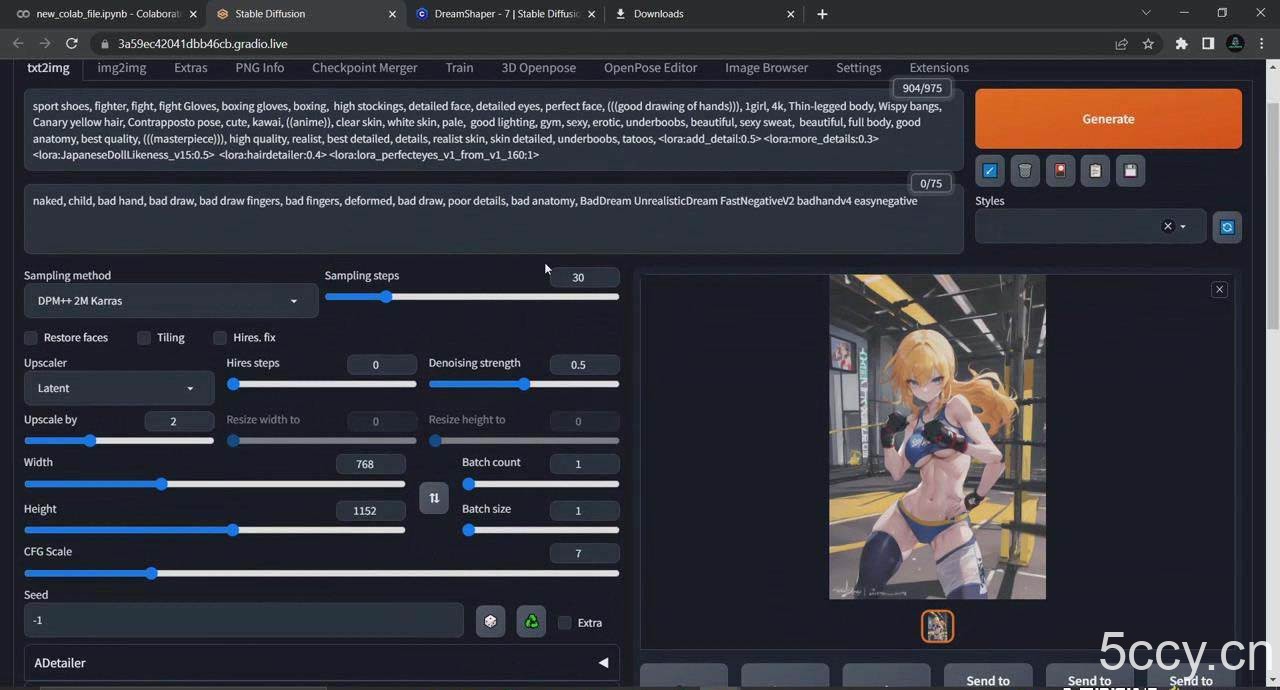Viewport: 1280px width, 690px height.
Task: Open the Chrome extensions puzzle icon
Action: pyautogui.click(x=1181, y=44)
